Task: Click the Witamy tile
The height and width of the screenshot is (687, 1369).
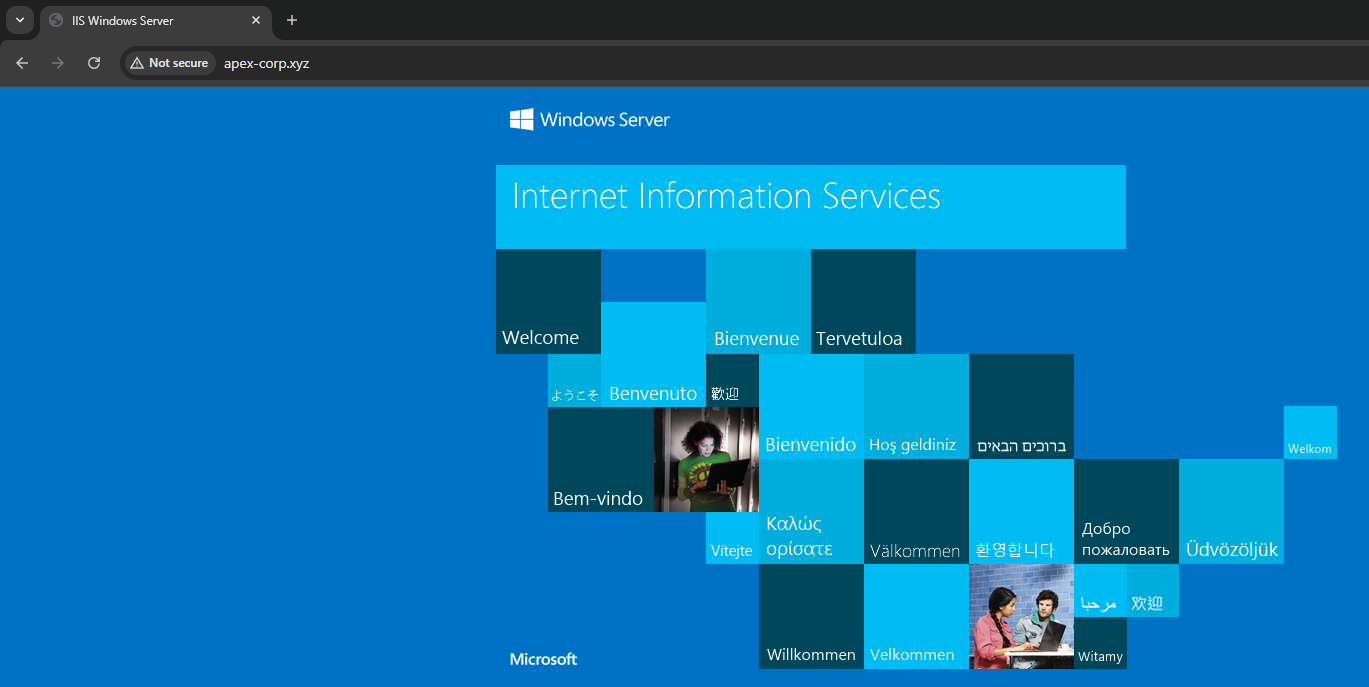Action: point(1100,643)
